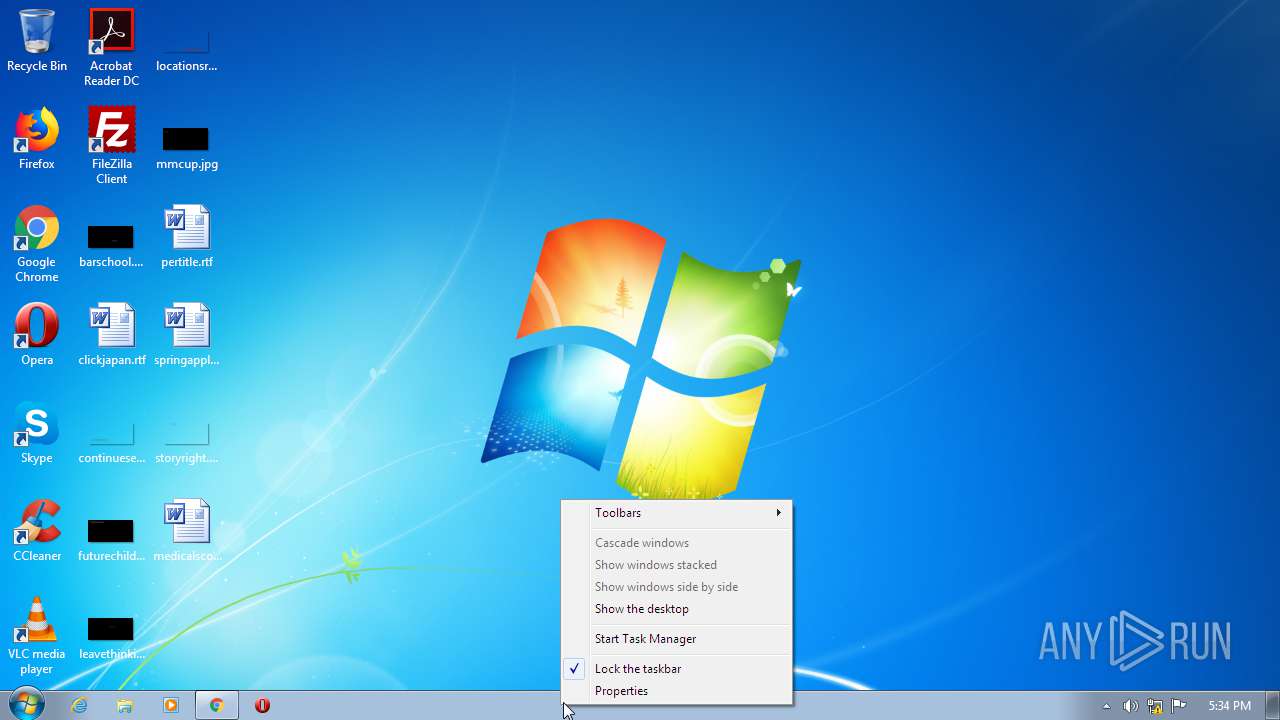Click the 5:34 PM clock
The image size is (1280, 720).
(x=1229, y=706)
